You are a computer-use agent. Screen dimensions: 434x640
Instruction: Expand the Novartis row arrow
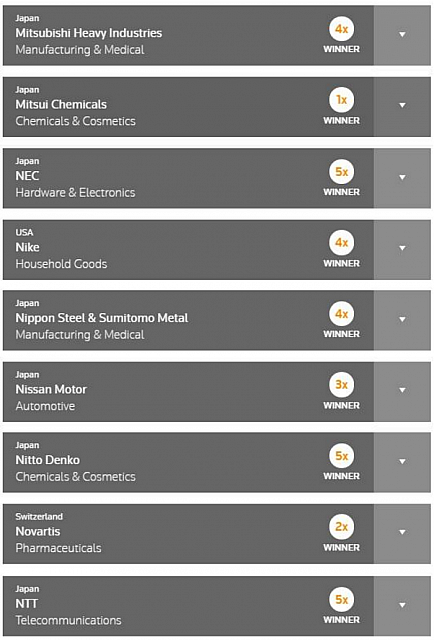click(402, 533)
